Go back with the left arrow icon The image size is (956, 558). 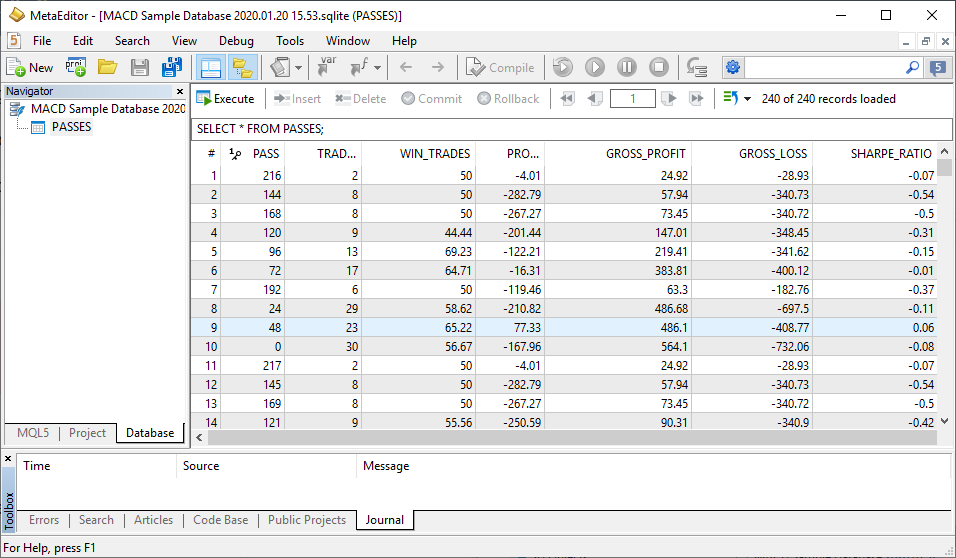[406, 67]
